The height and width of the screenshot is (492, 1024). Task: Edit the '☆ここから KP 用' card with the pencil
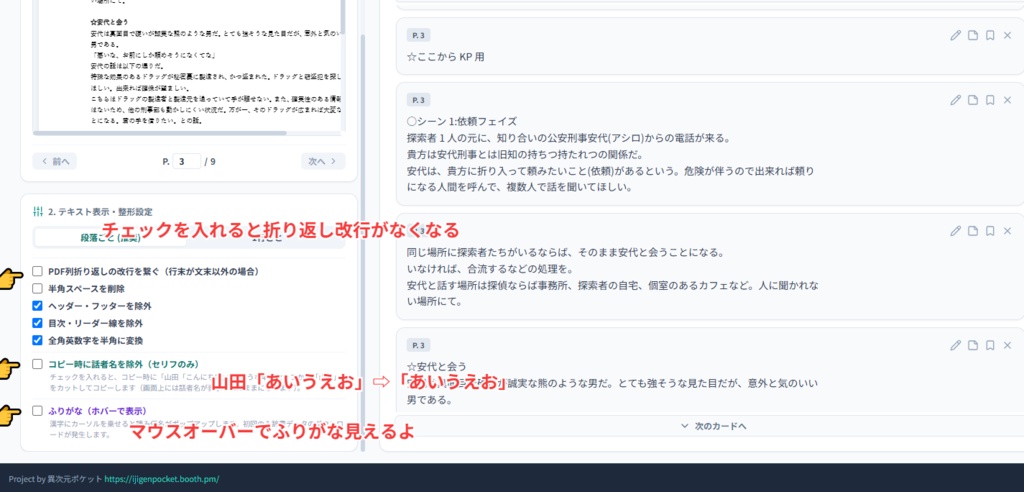click(955, 35)
